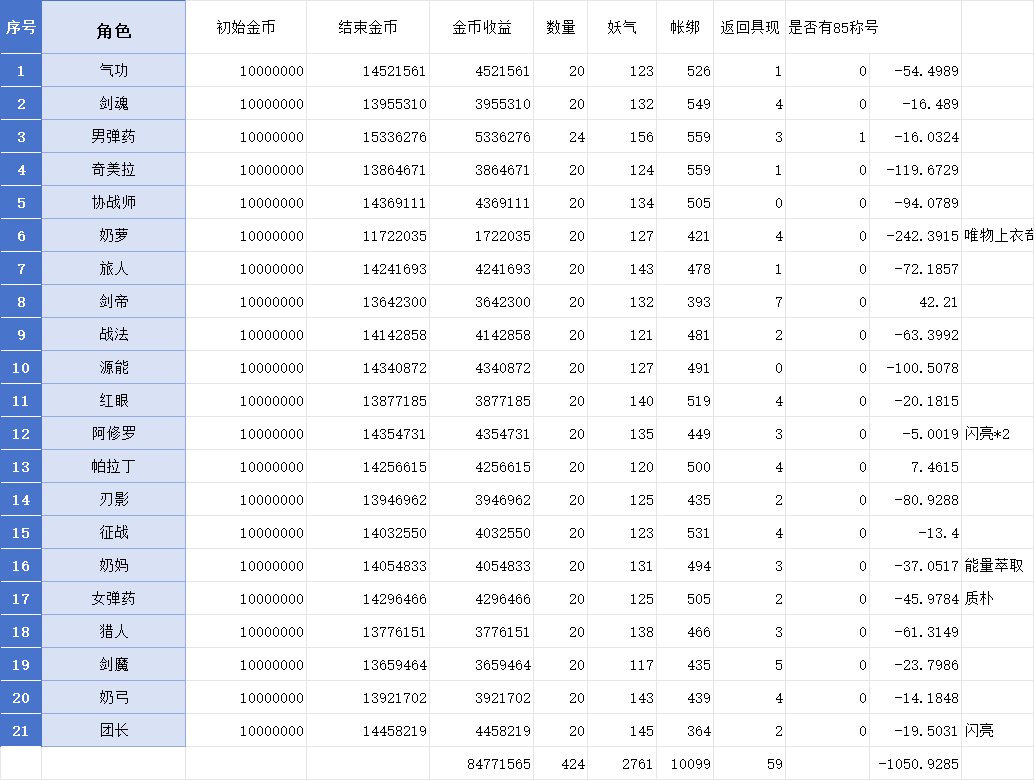
Task: Click the total 妖气 2761
Action: pos(637,764)
